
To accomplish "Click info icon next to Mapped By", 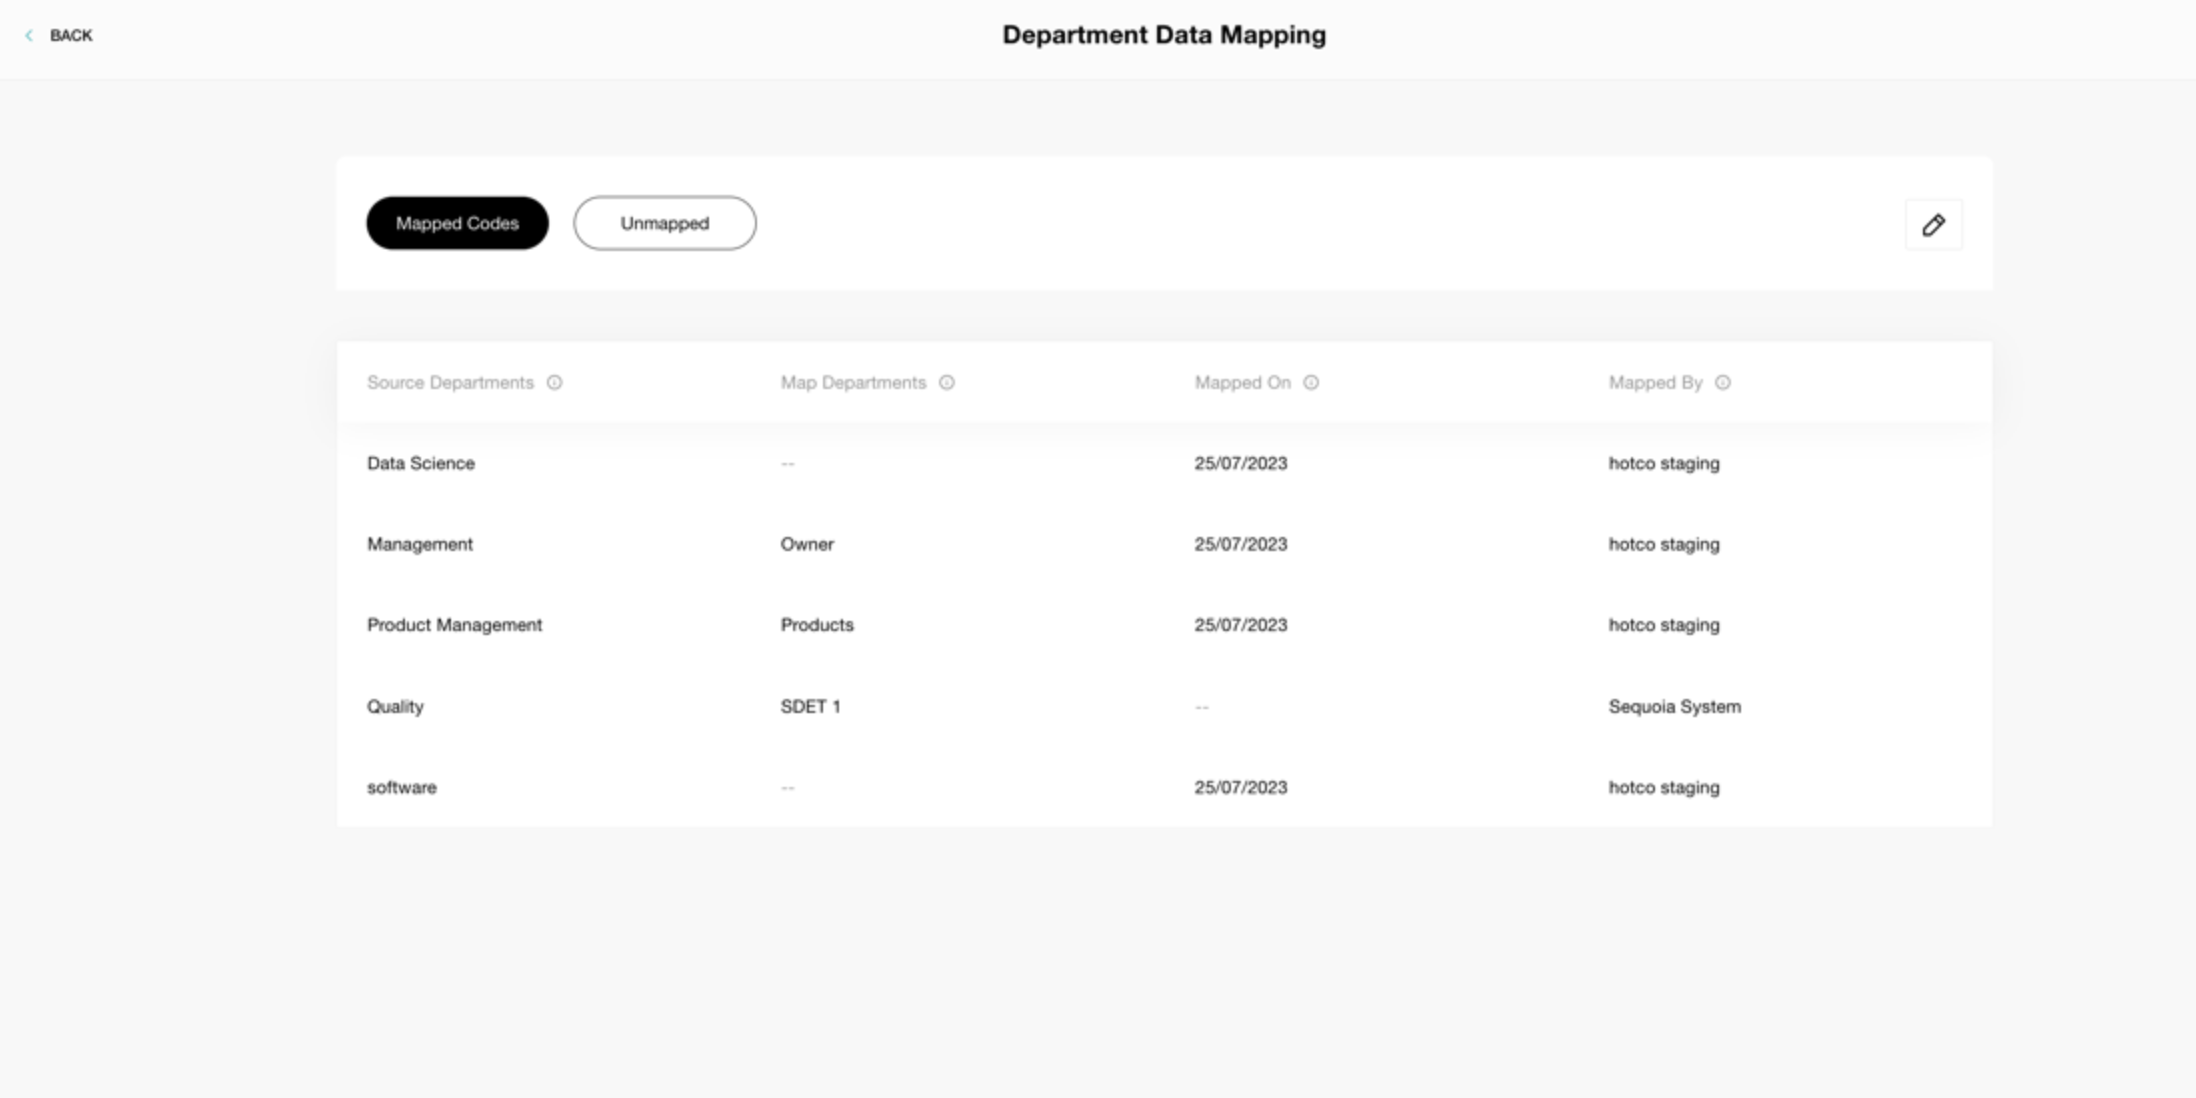I will (x=1722, y=383).
